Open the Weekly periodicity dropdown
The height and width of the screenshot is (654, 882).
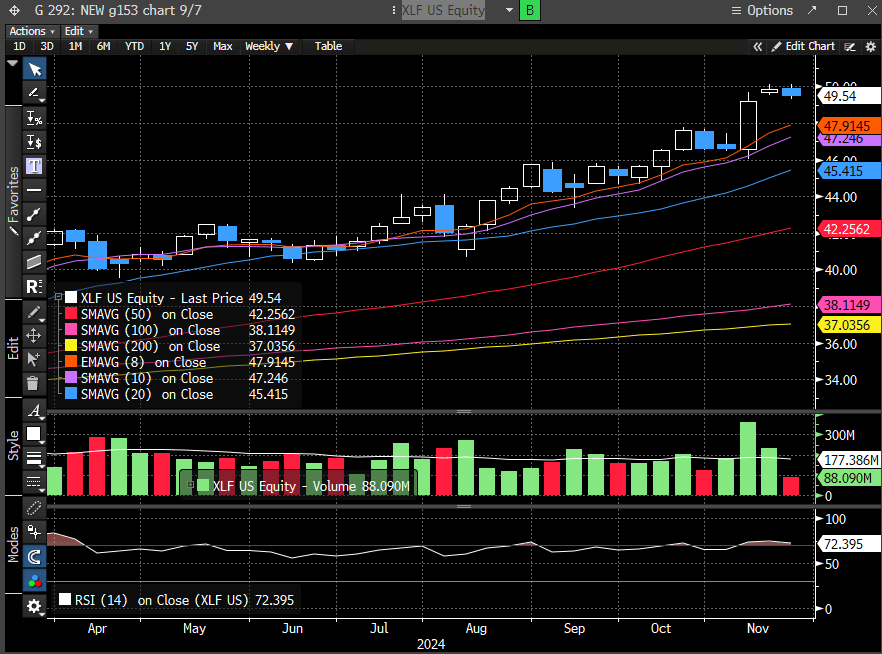click(x=269, y=46)
